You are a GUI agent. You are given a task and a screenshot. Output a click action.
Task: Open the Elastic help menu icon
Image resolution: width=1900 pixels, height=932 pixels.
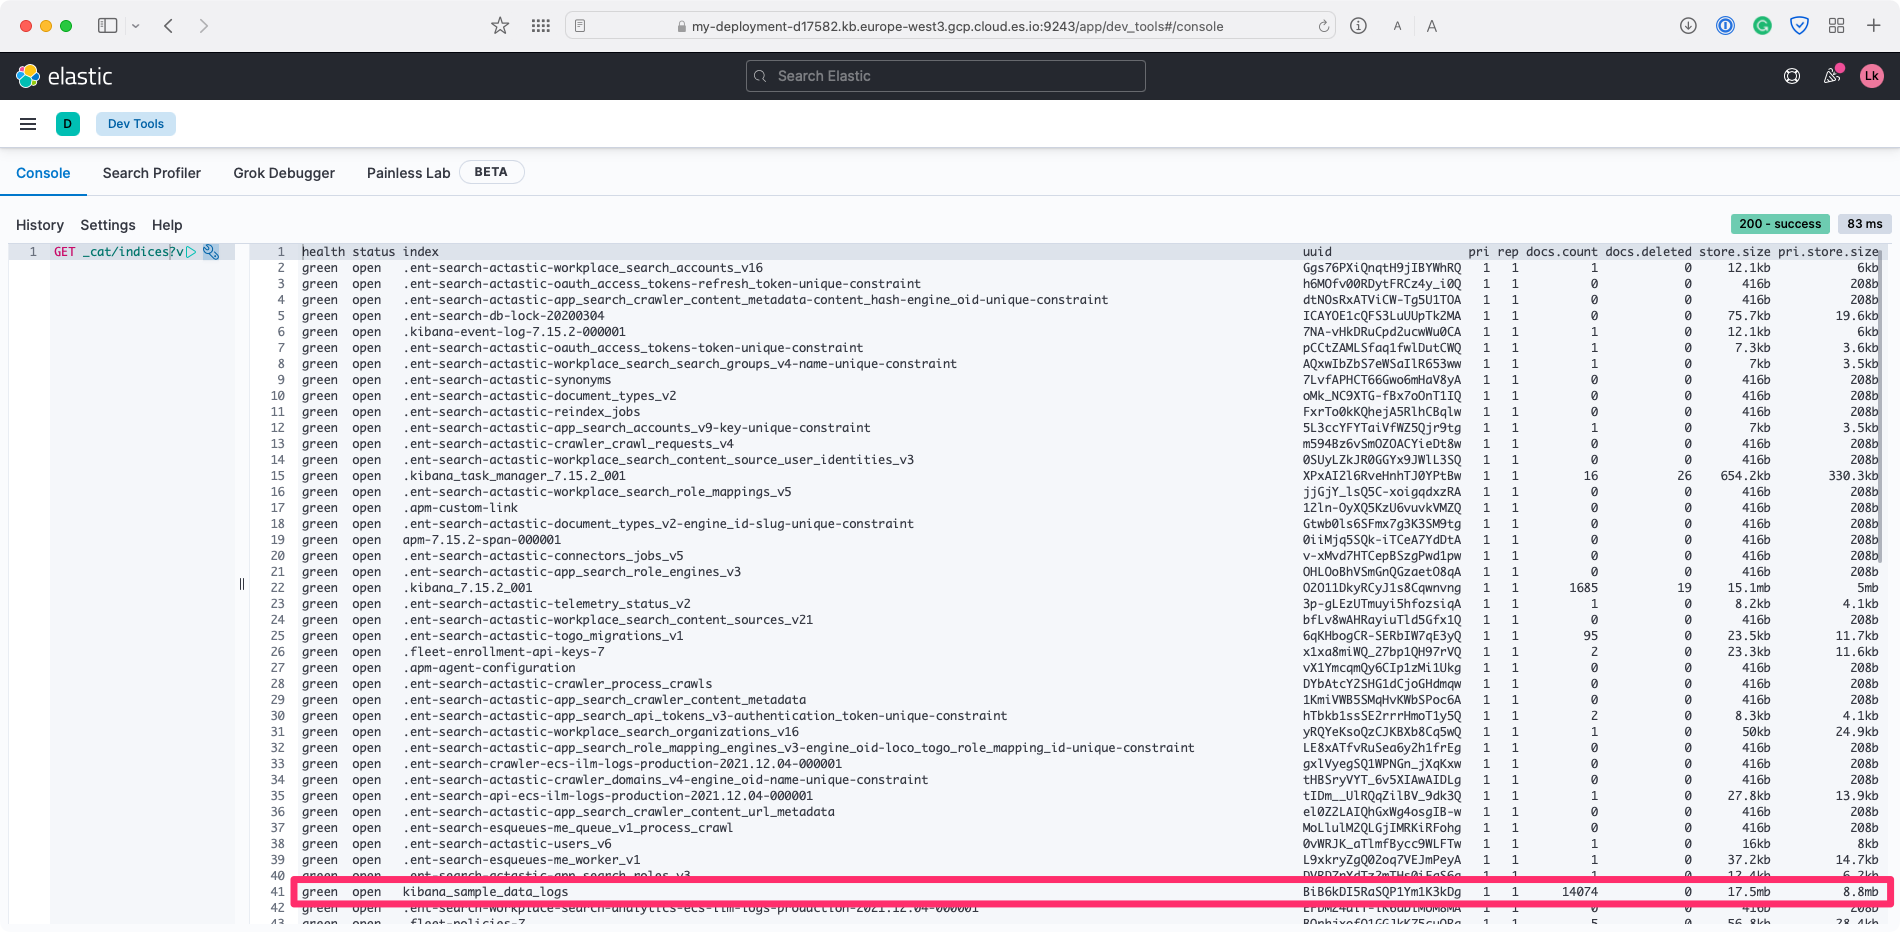(x=1792, y=76)
